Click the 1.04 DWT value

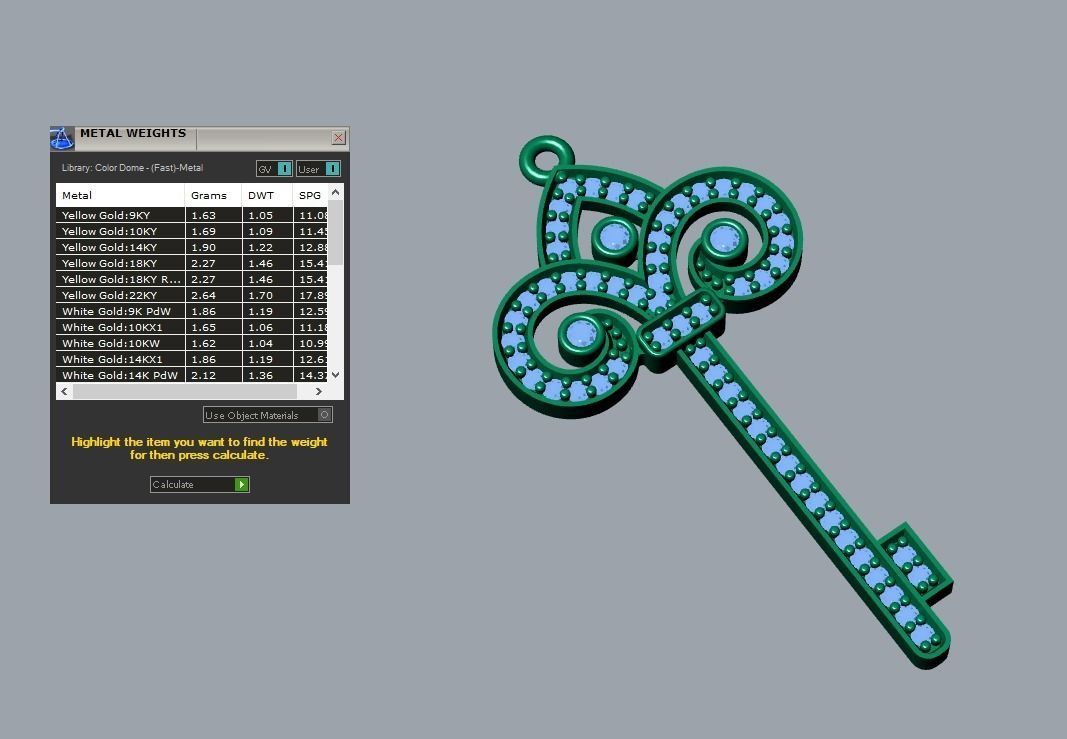[x=261, y=343]
